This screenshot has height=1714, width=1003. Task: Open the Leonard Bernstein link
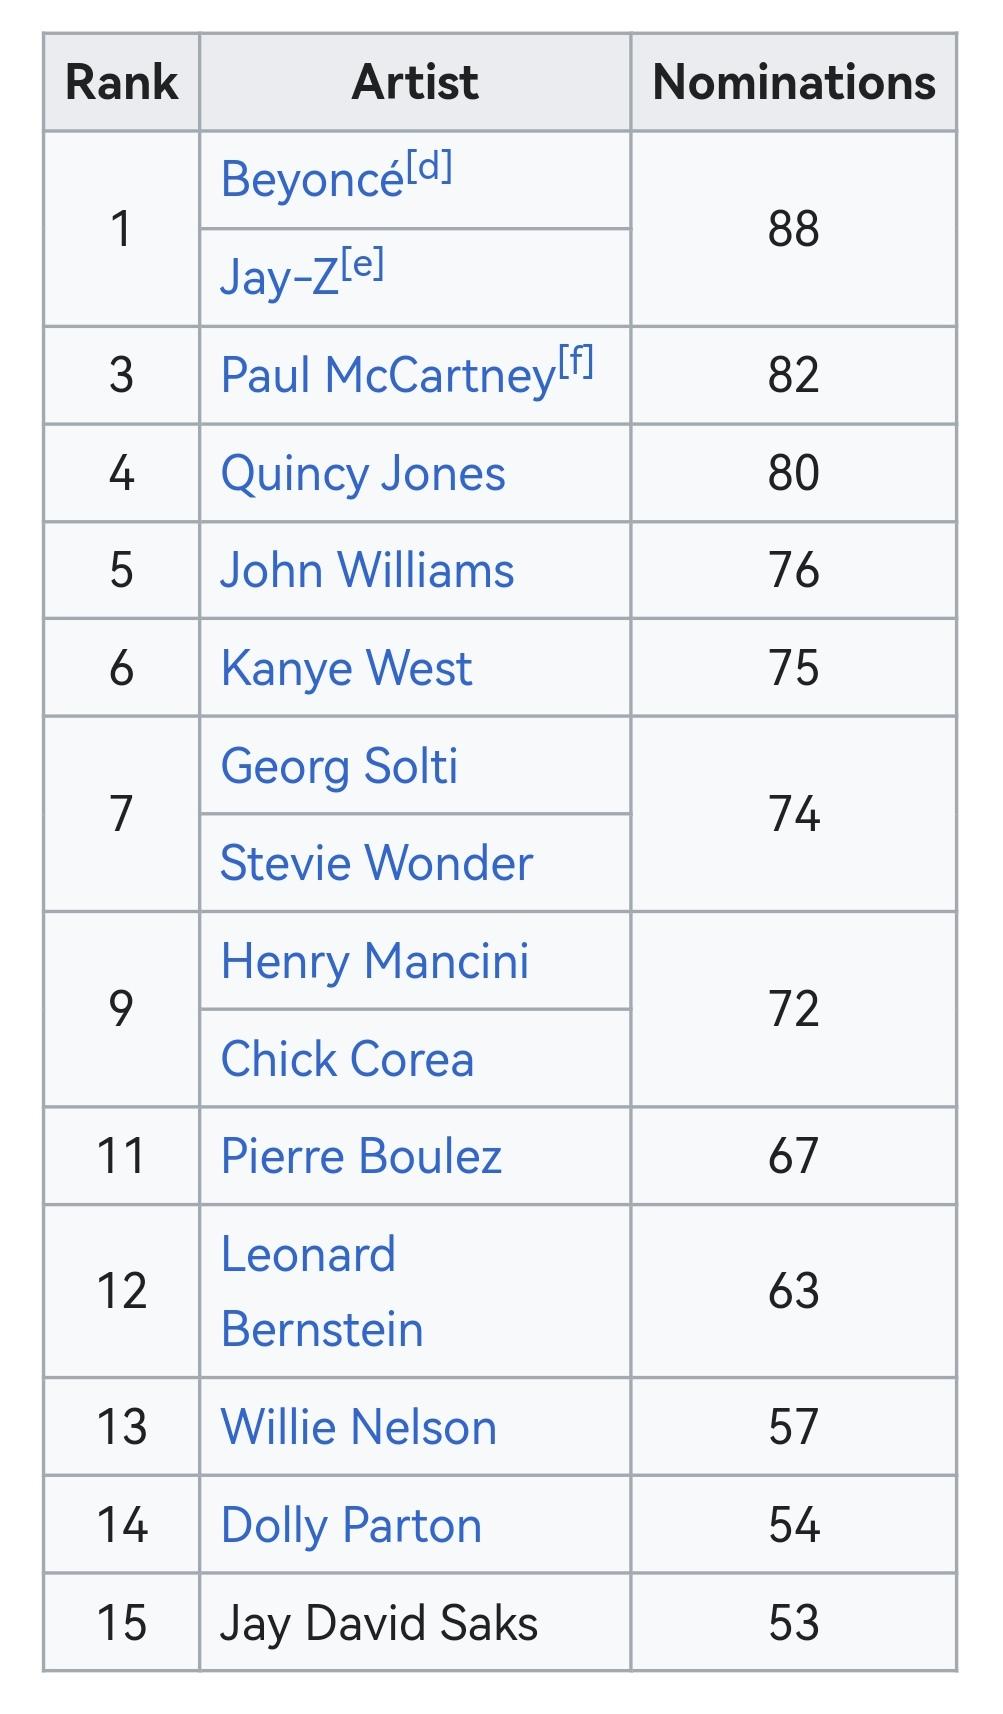click(x=322, y=1292)
